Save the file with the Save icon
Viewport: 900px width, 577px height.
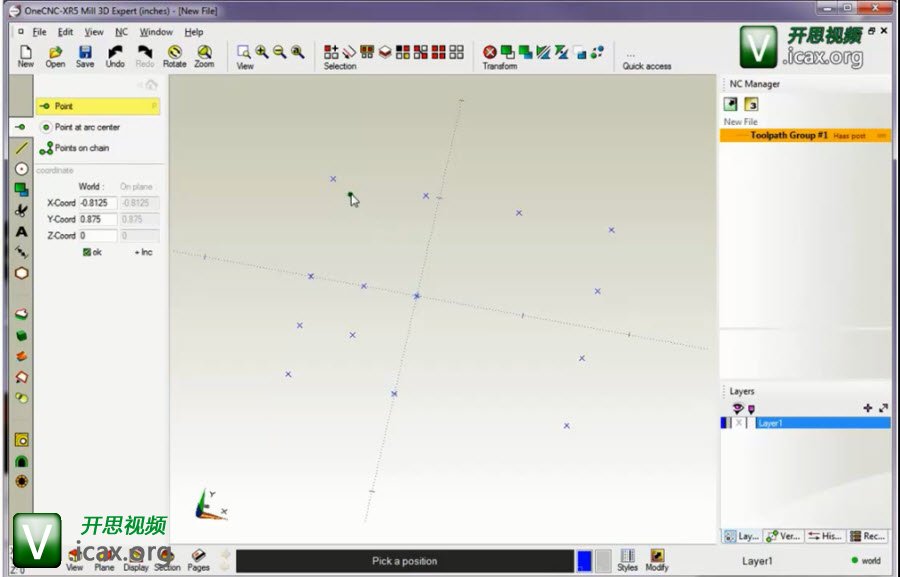click(x=85, y=56)
